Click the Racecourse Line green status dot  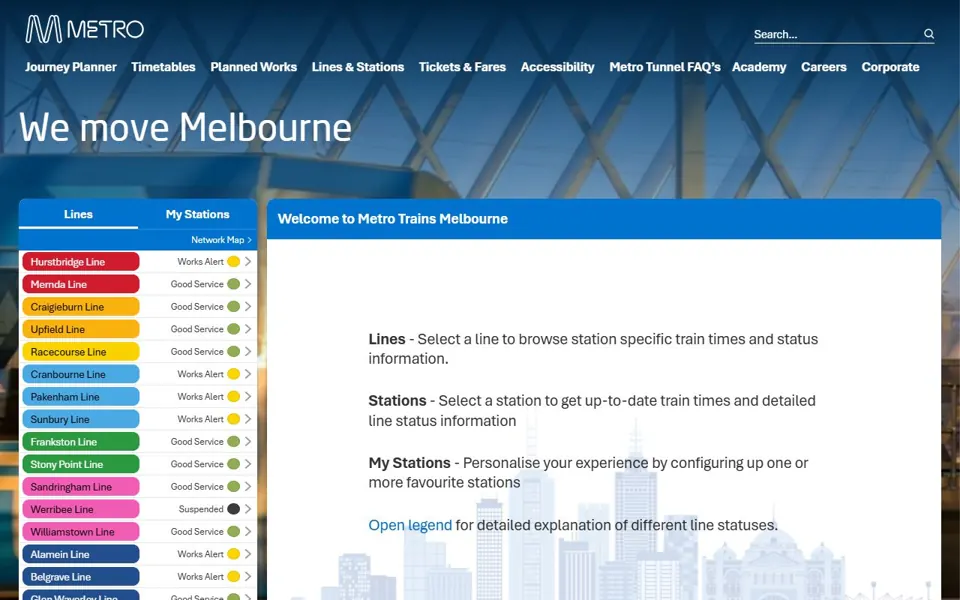(x=233, y=351)
